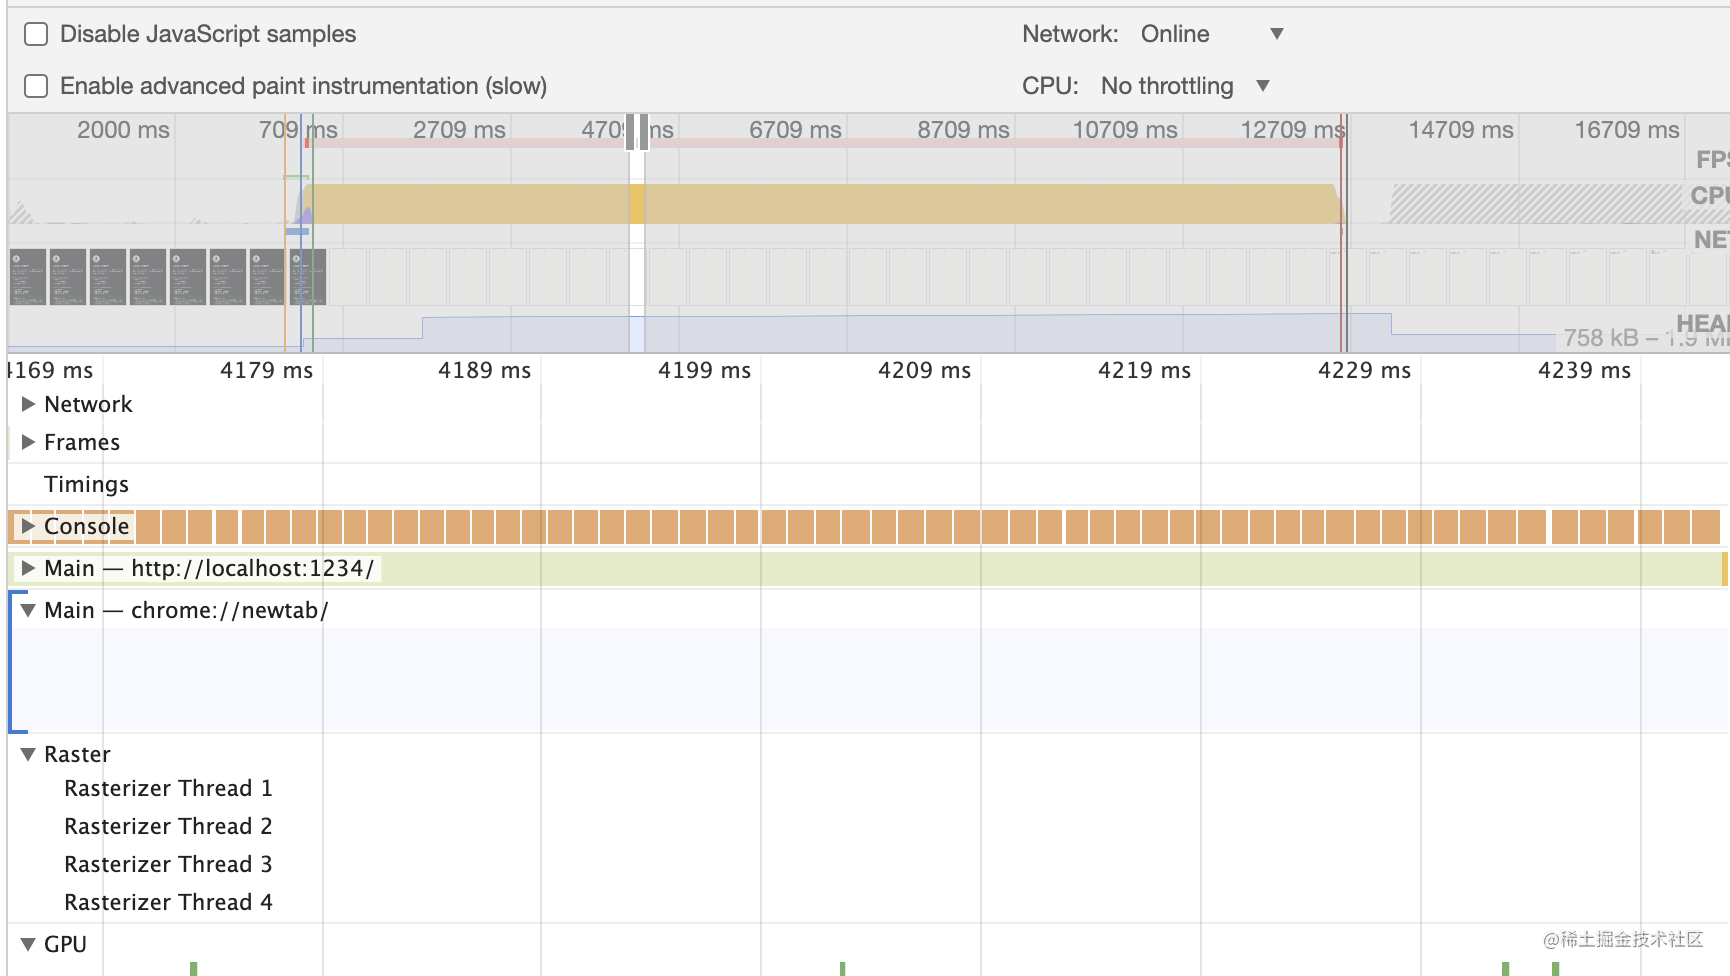Expand Main localhost:1234 track
1730x976 pixels.
[28, 568]
